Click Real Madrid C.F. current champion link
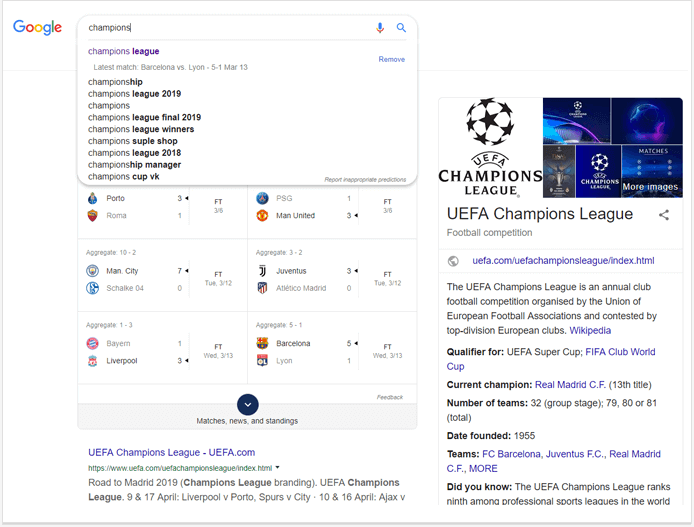The height and width of the screenshot is (527, 694). click(570, 385)
